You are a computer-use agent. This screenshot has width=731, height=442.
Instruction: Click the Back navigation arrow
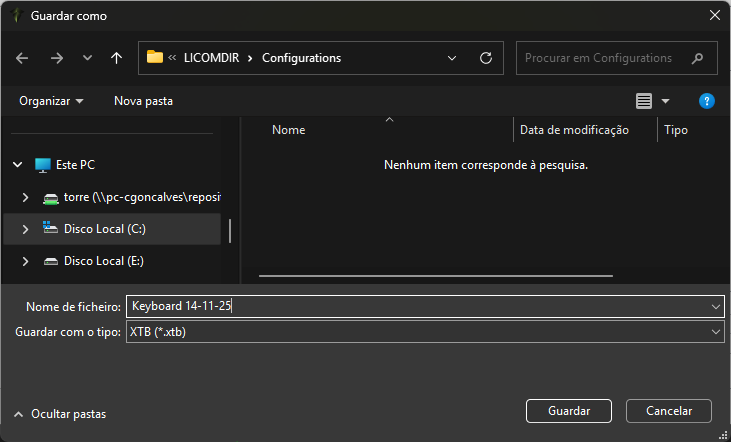[23, 58]
